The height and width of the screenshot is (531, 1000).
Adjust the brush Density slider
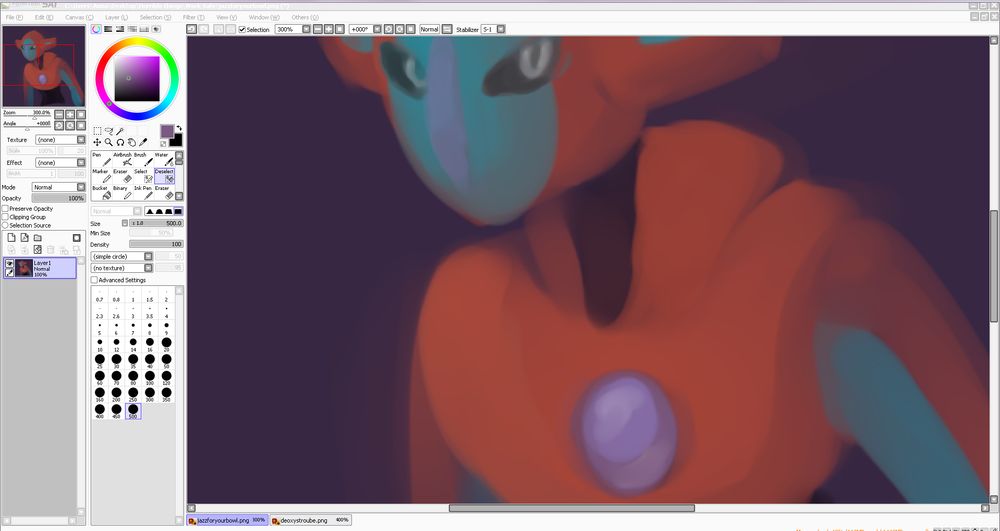click(x=156, y=244)
